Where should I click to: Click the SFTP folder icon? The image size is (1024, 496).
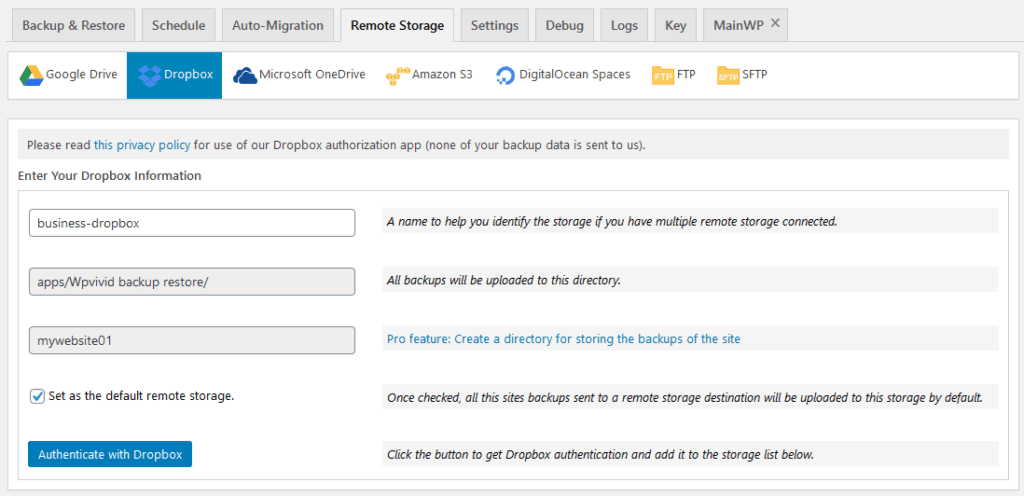728,76
